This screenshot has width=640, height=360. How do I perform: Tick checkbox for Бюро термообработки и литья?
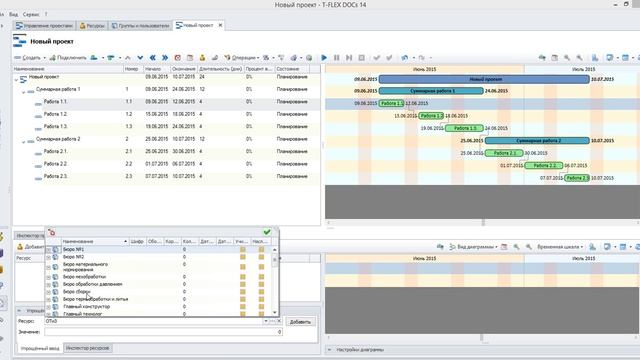tap(49, 300)
